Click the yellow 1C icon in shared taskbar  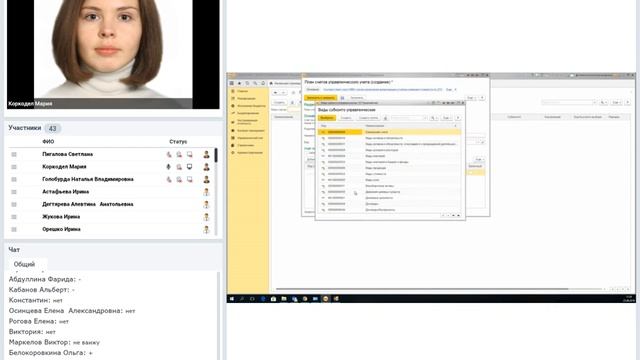(x=325, y=299)
